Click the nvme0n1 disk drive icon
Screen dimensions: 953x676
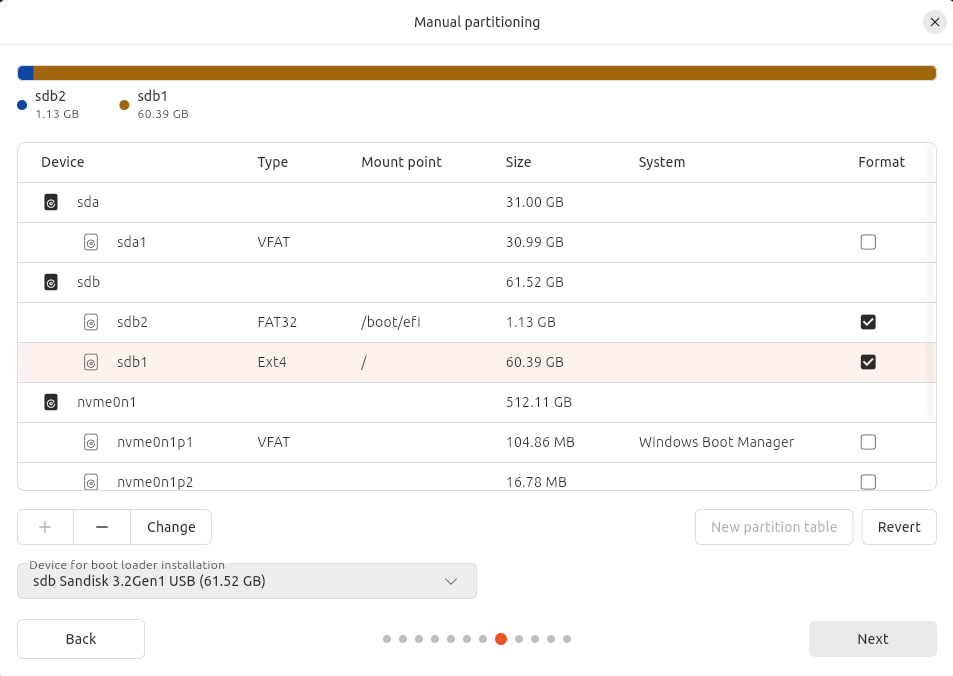pyautogui.click(x=51, y=402)
